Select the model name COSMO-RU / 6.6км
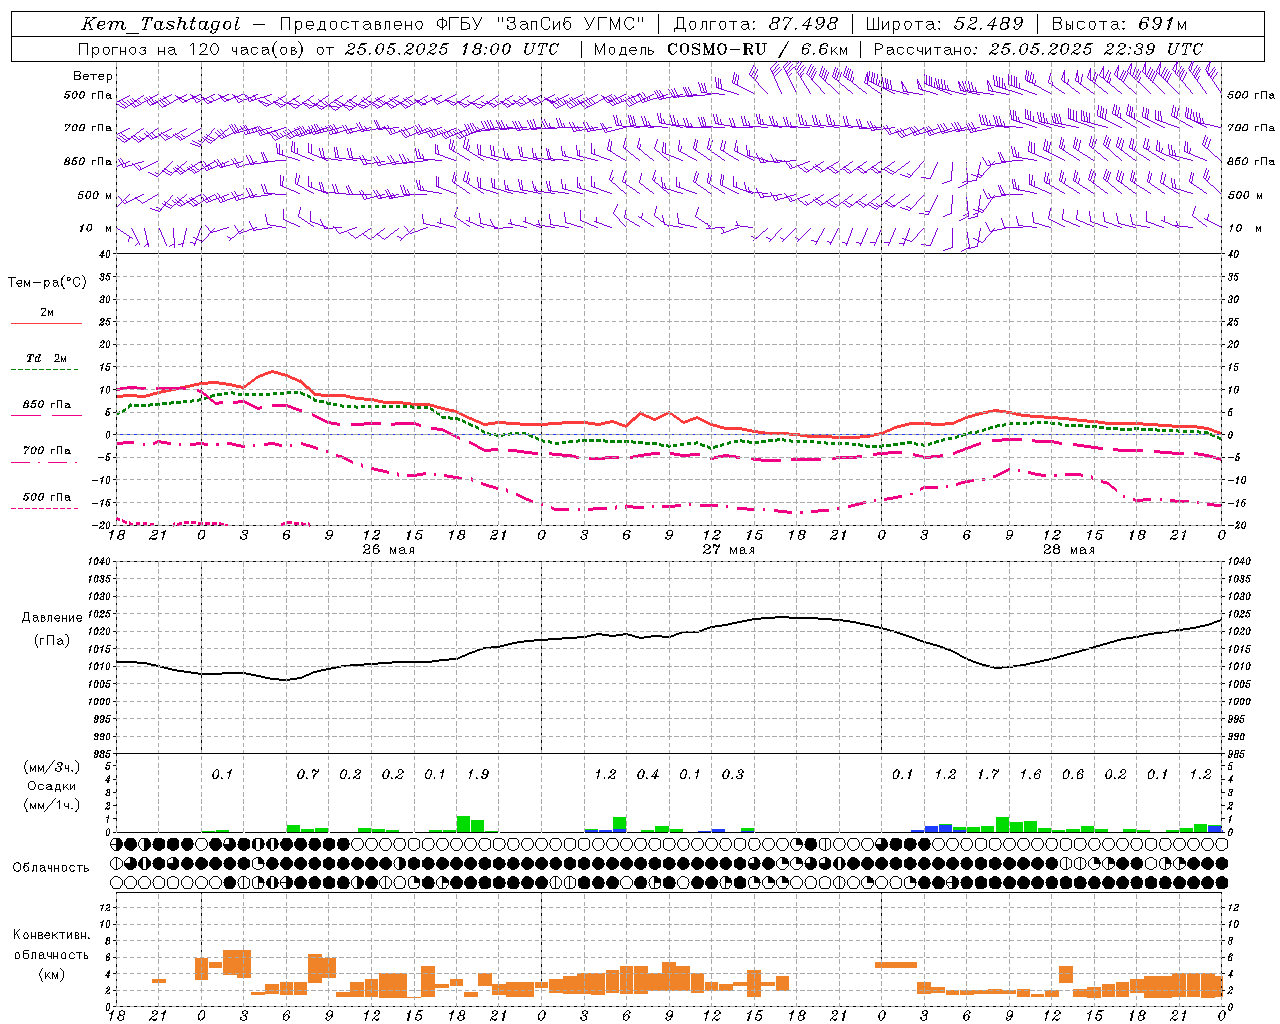Image resolution: width=1280 pixels, height=1024 pixels. coord(758,48)
